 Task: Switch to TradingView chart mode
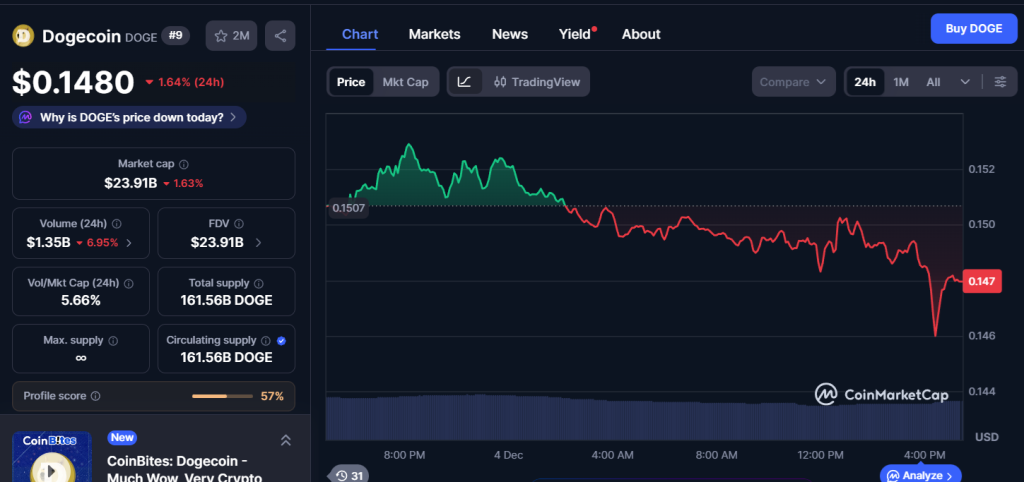click(x=537, y=82)
